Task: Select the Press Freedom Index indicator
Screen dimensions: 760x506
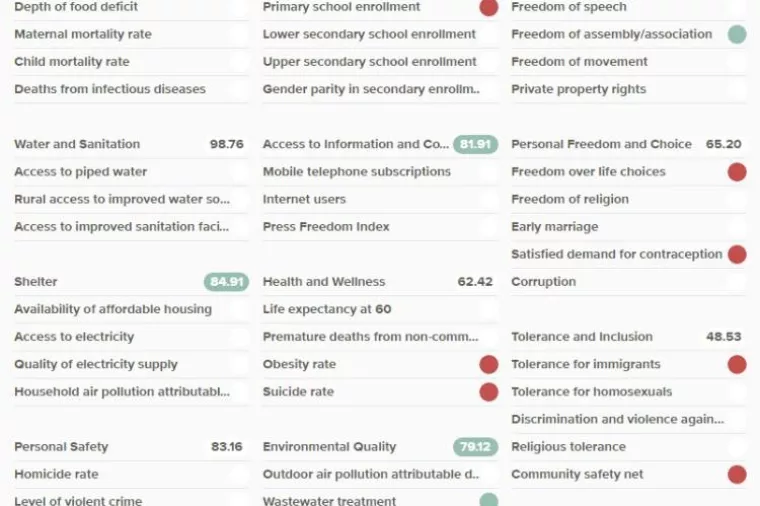Action: click(x=326, y=227)
